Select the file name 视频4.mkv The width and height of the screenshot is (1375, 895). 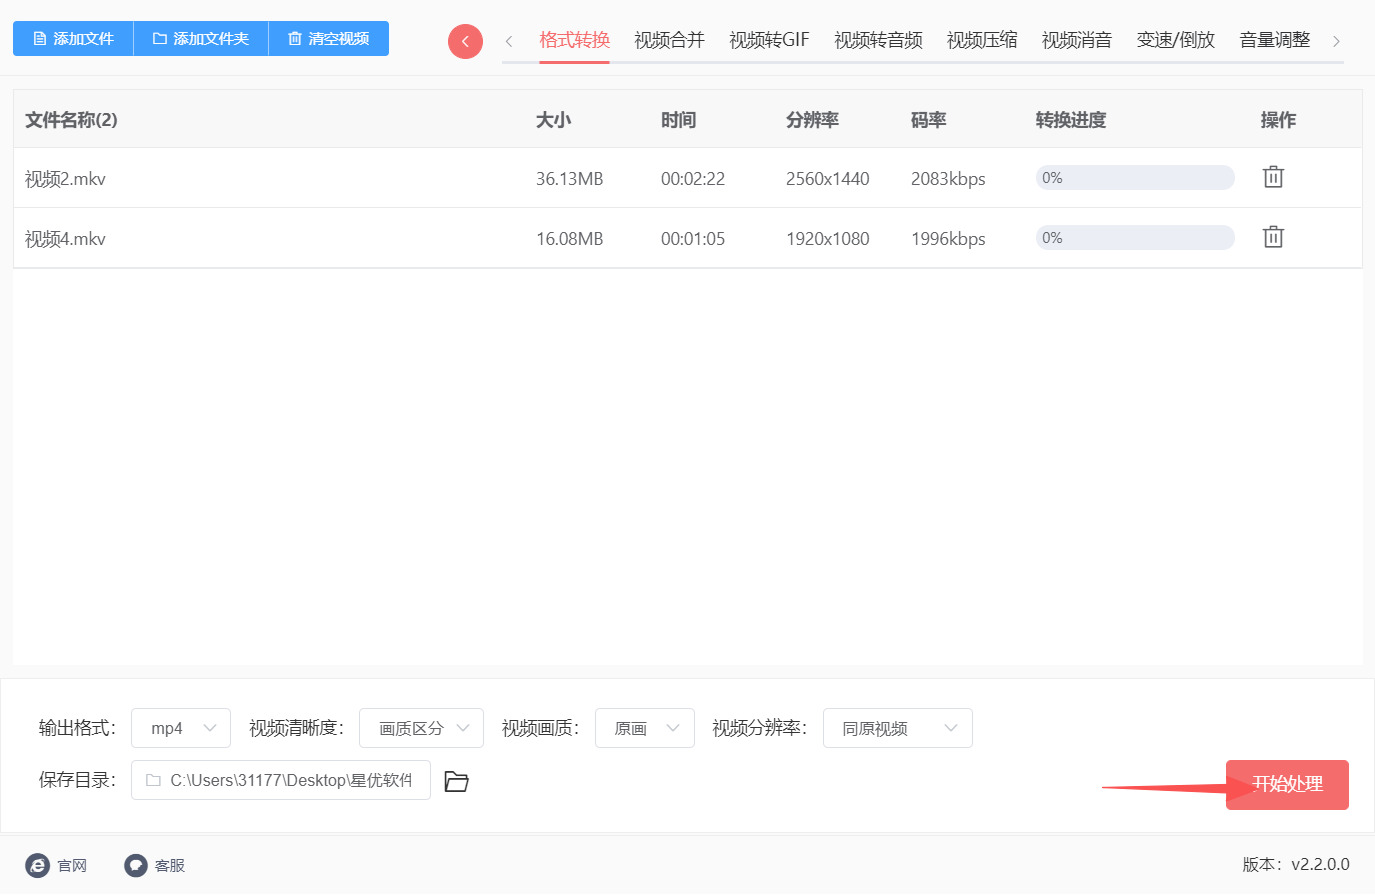tap(65, 239)
